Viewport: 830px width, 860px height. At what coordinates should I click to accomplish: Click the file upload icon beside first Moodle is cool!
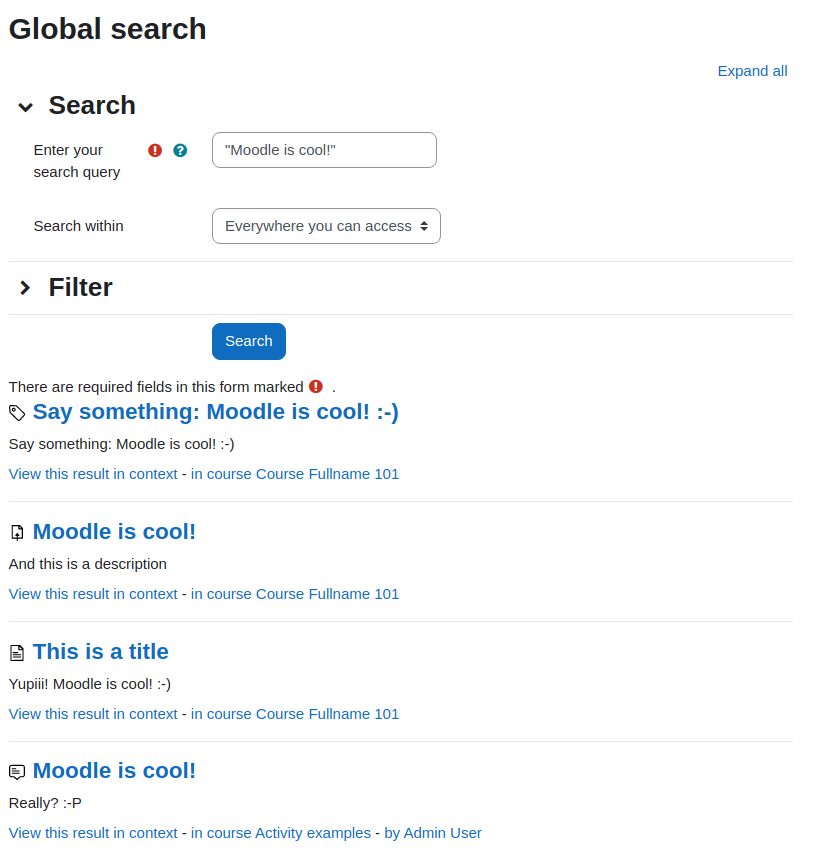click(17, 533)
